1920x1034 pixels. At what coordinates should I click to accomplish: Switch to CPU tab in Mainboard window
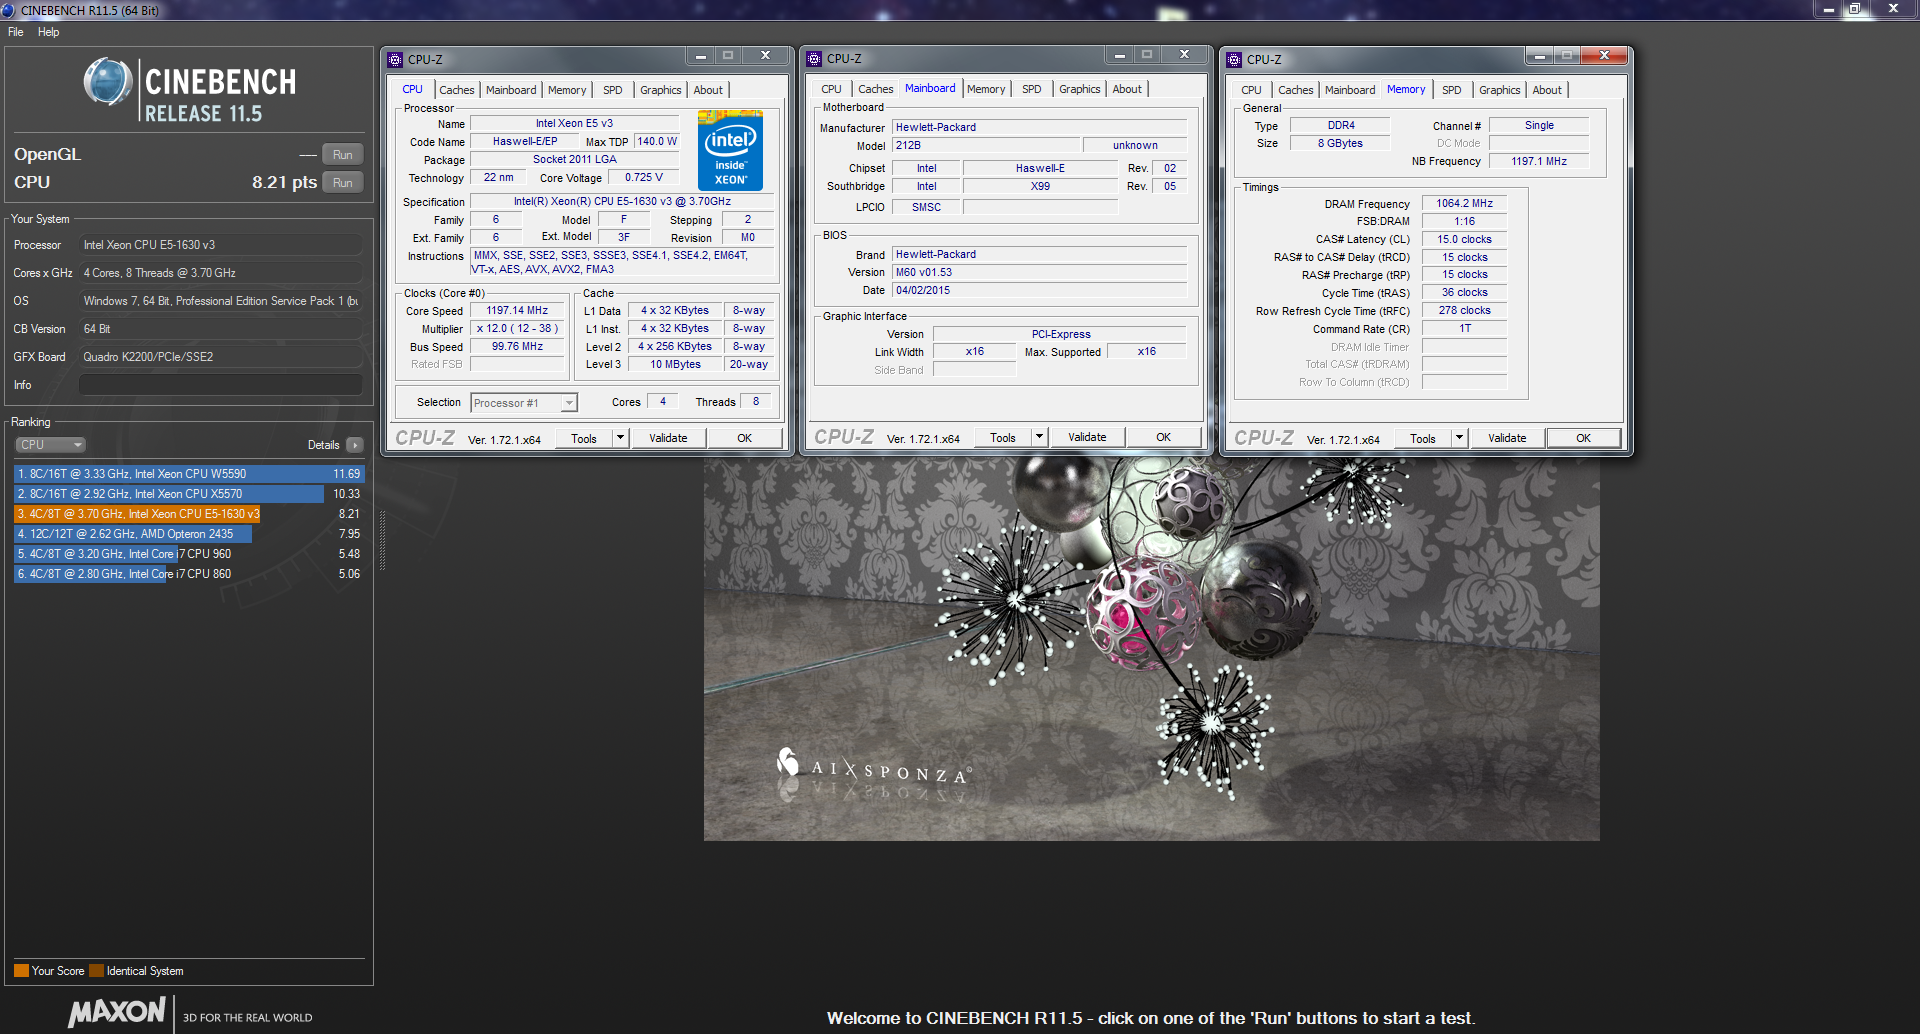click(x=831, y=89)
